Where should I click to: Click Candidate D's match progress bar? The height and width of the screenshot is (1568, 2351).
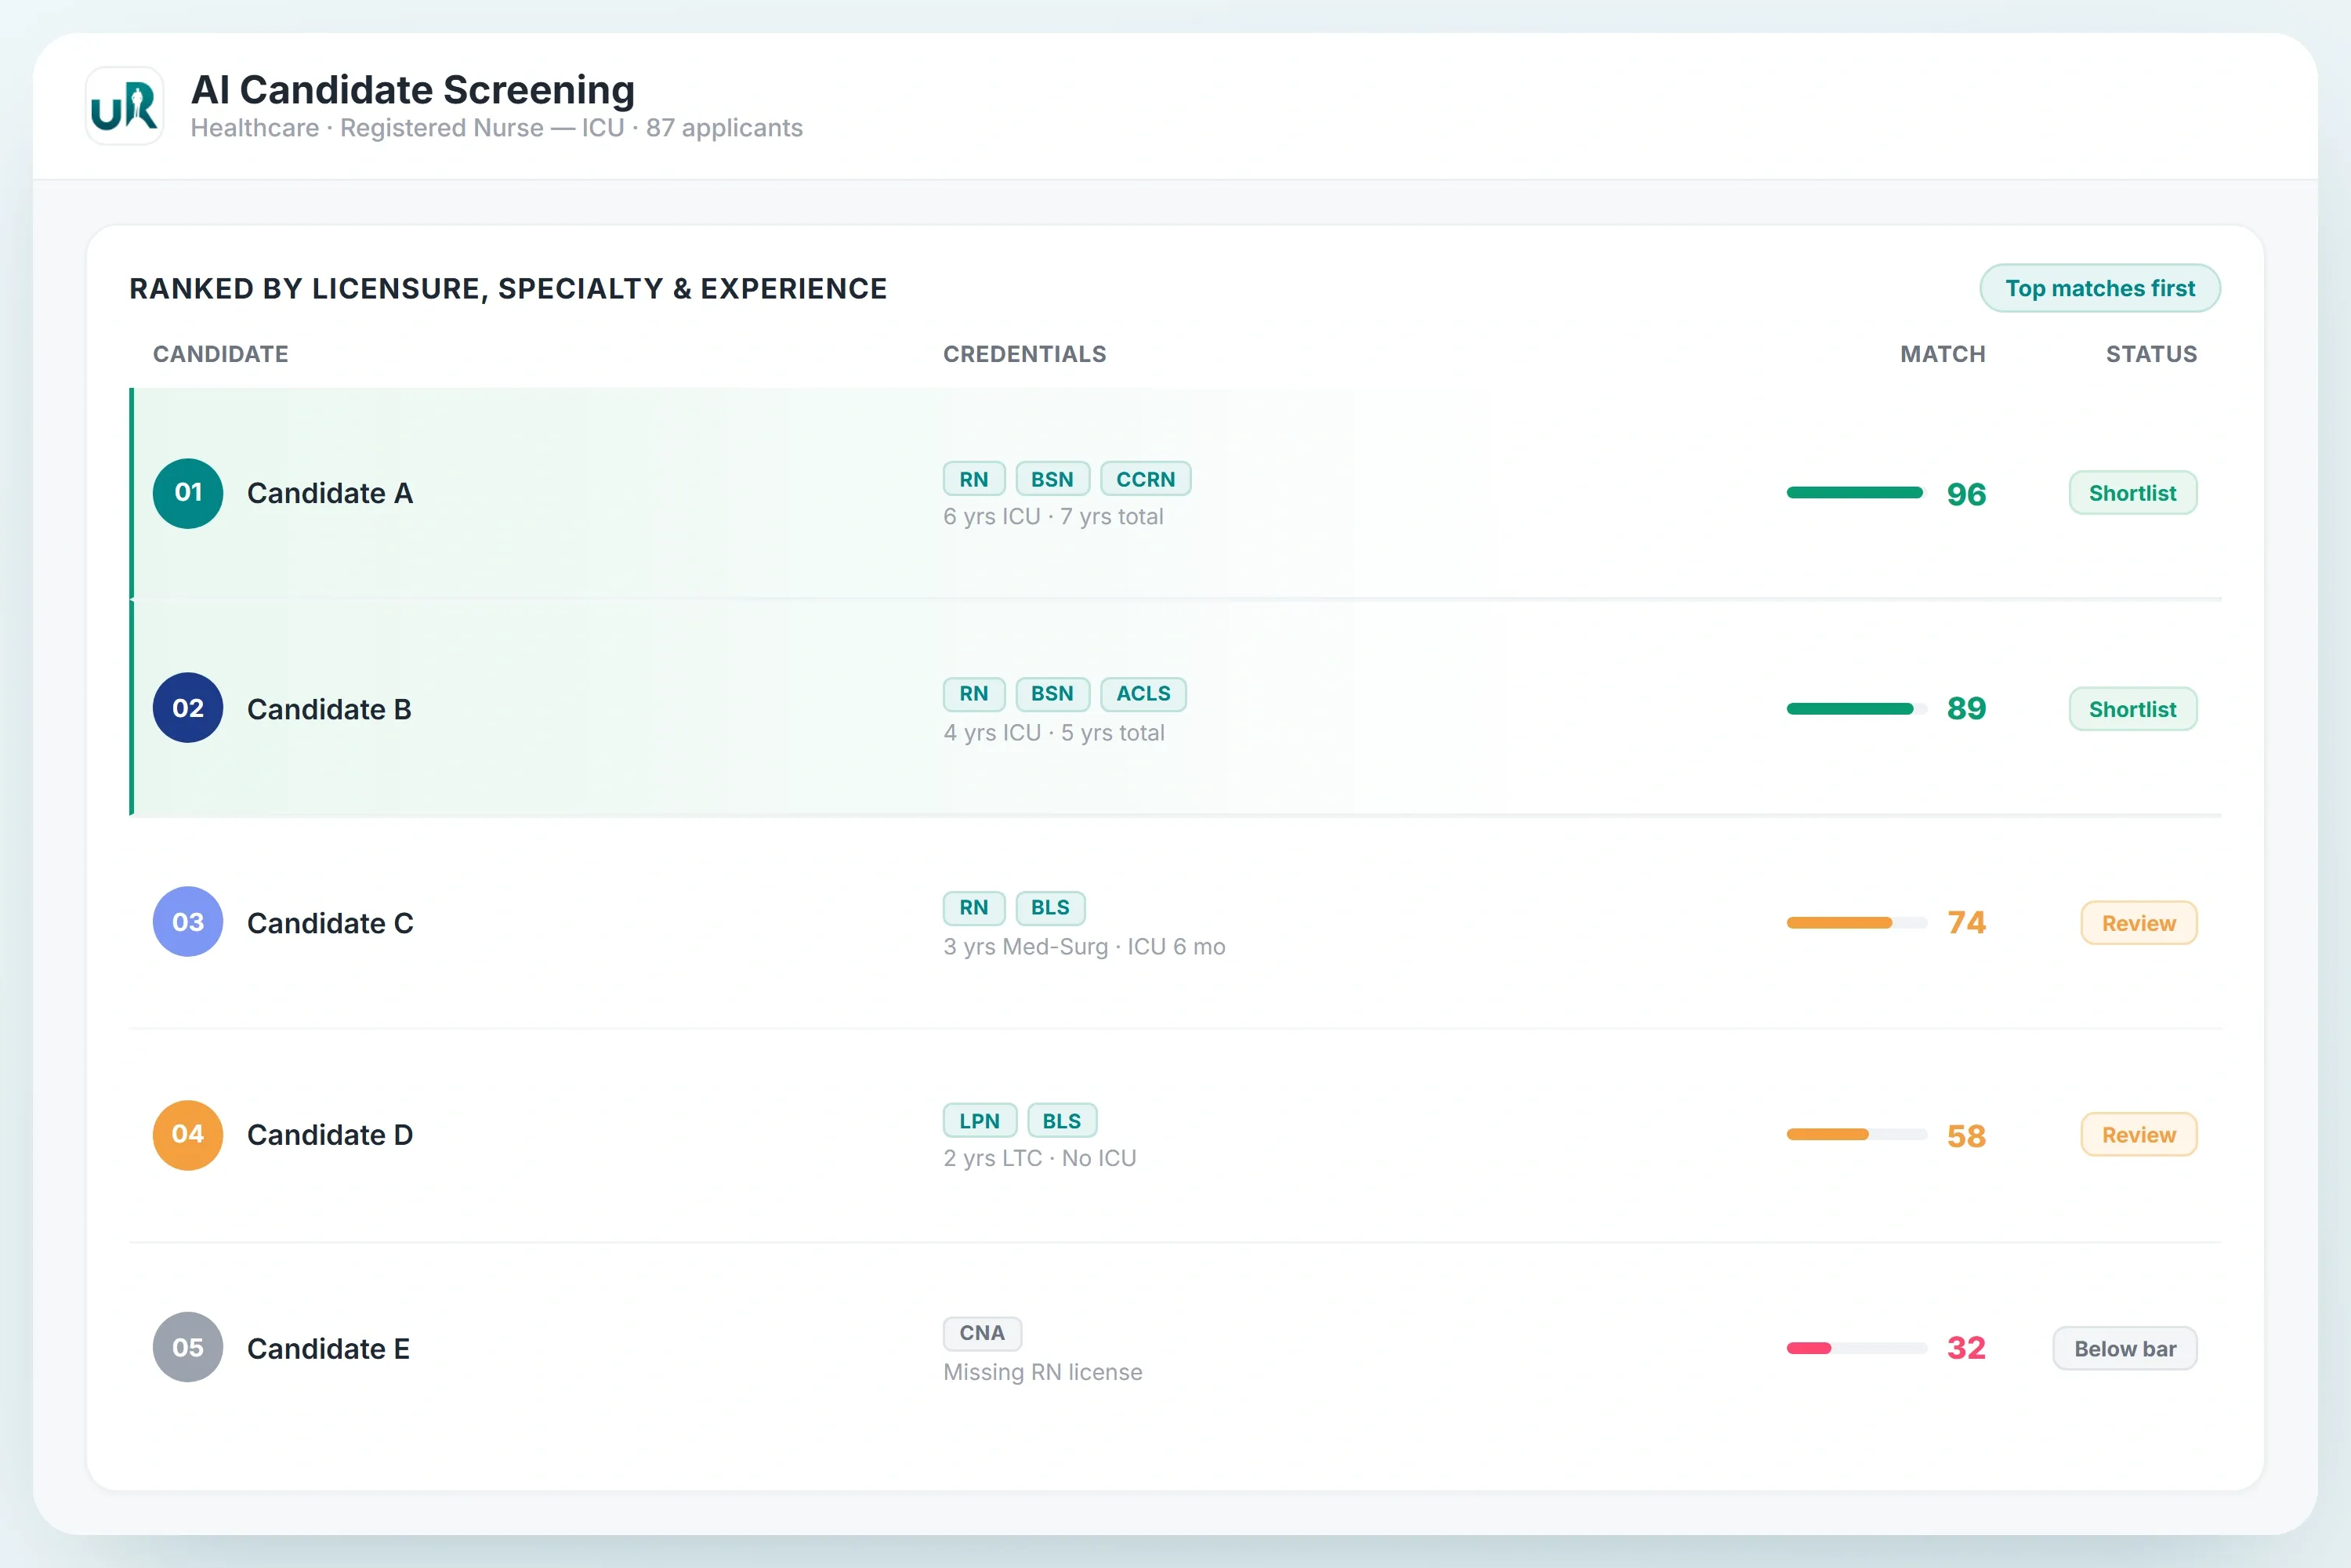(x=1856, y=1135)
